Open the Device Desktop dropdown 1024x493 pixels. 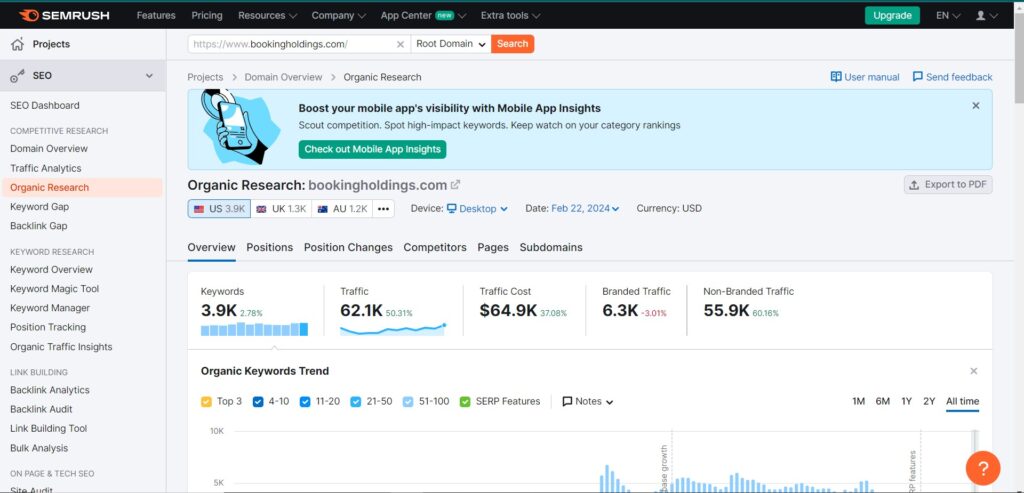(477, 209)
